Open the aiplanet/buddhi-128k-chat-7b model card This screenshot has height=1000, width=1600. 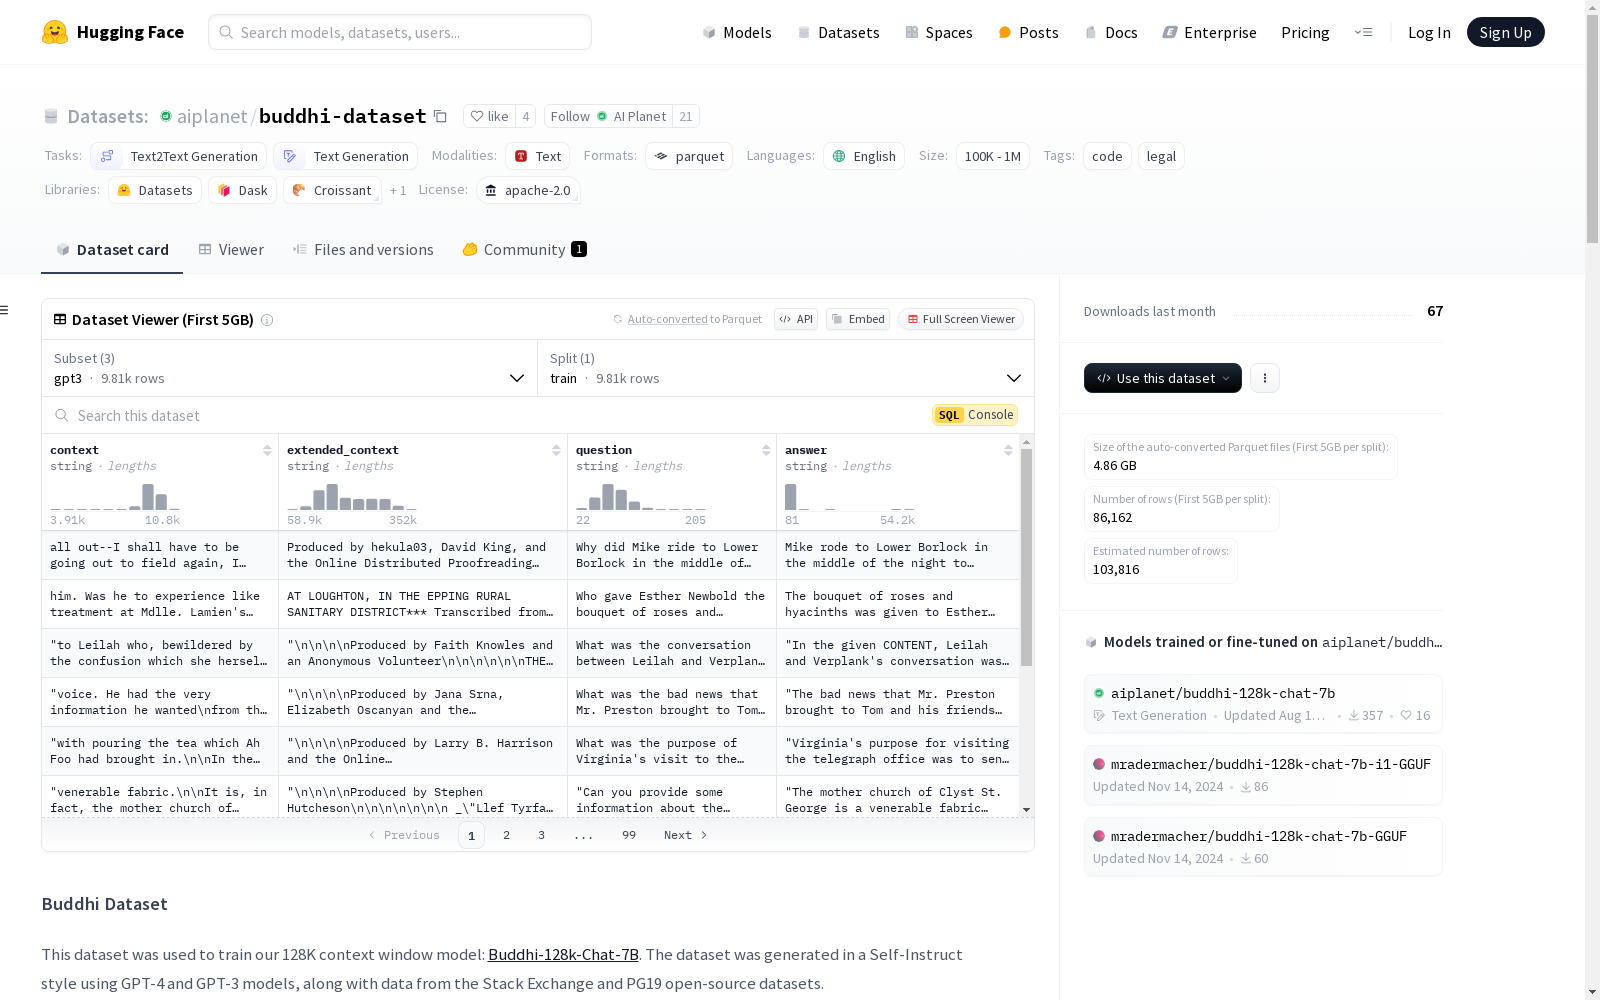(x=1263, y=704)
